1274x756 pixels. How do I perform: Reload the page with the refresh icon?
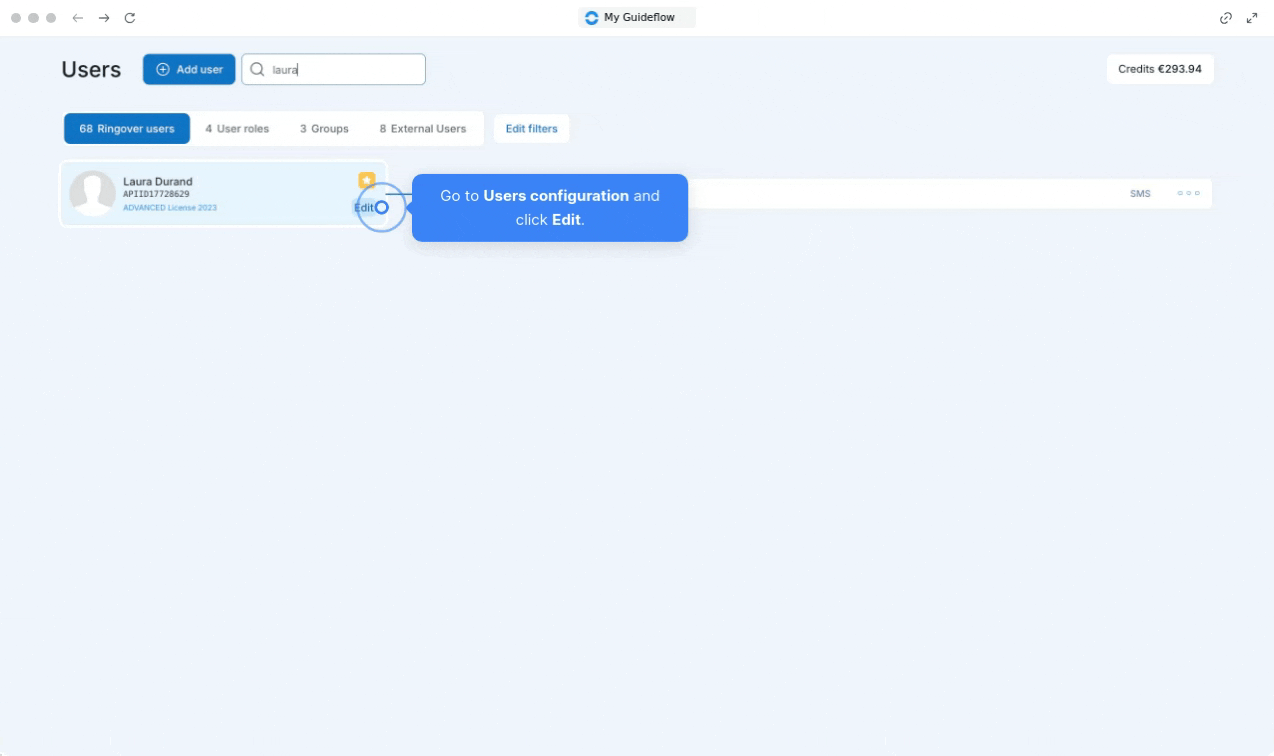(130, 18)
